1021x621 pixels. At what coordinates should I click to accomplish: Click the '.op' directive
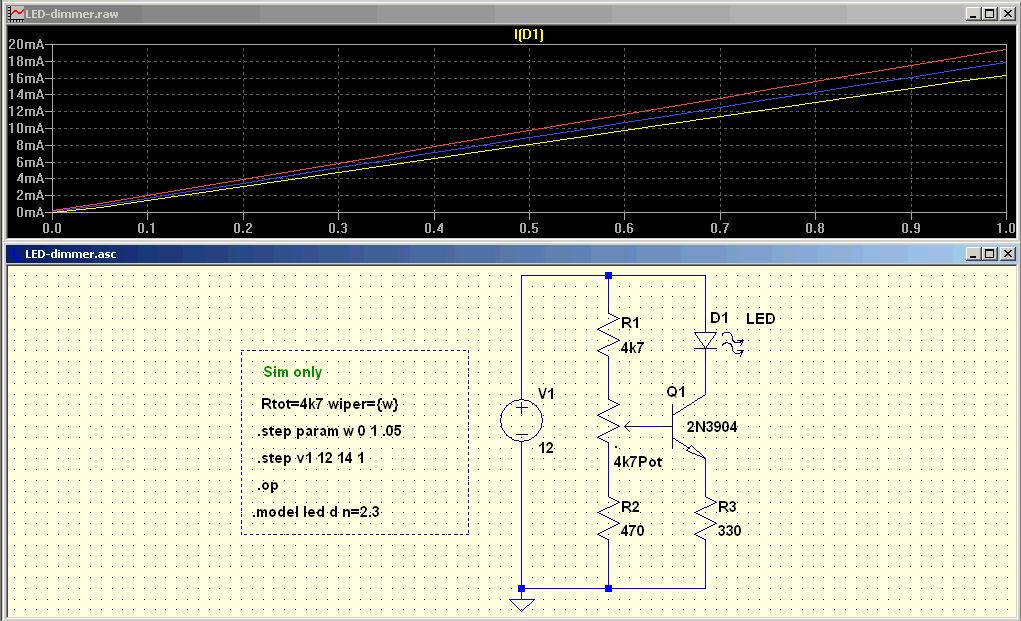pyautogui.click(x=268, y=486)
